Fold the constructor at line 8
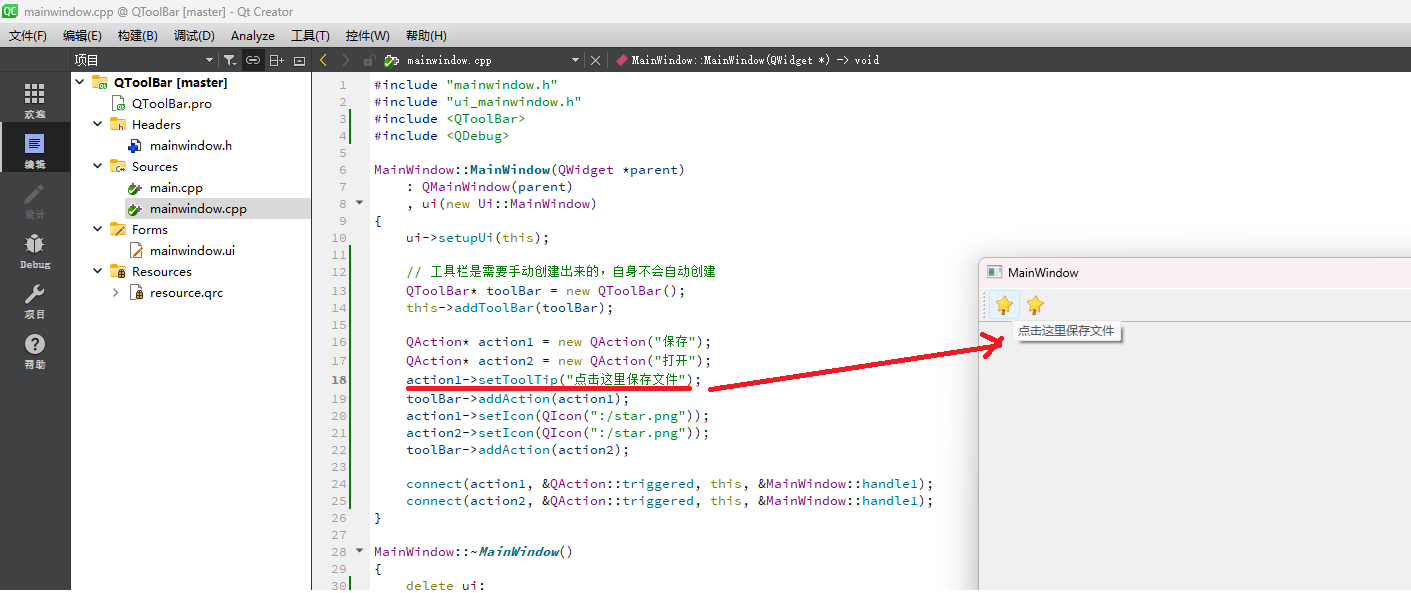The height and width of the screenshot is (593, 1411). point(360,203)
